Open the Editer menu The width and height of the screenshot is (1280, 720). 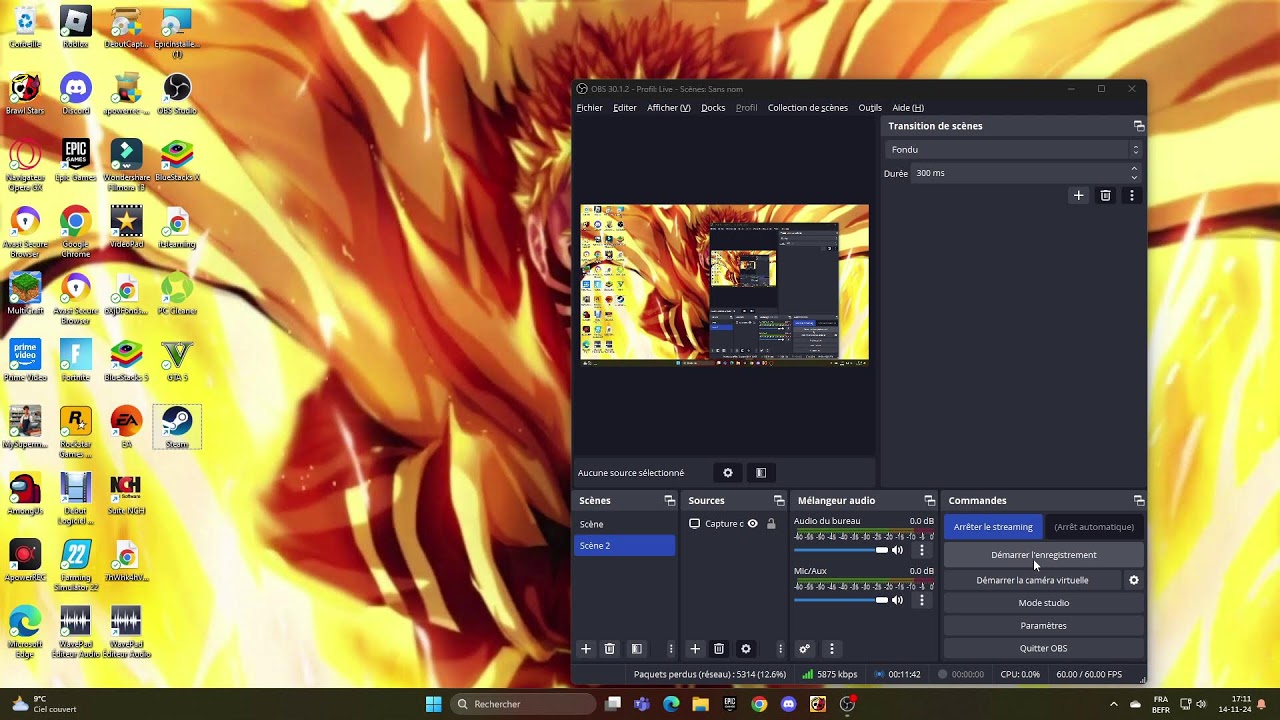coord(625,108)
